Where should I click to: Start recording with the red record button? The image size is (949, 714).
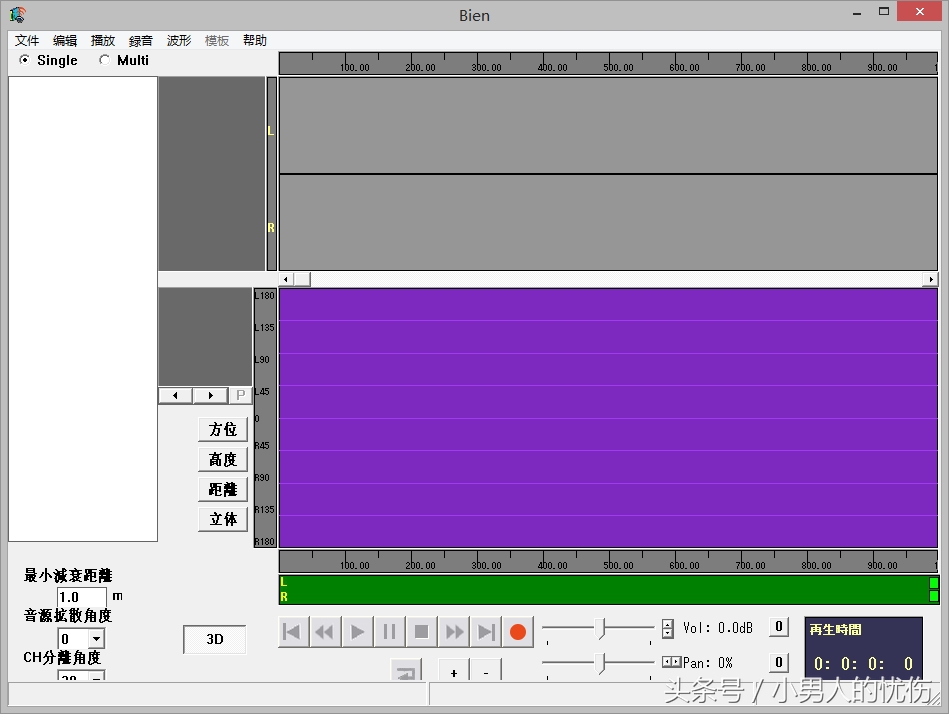pos(518,632)
